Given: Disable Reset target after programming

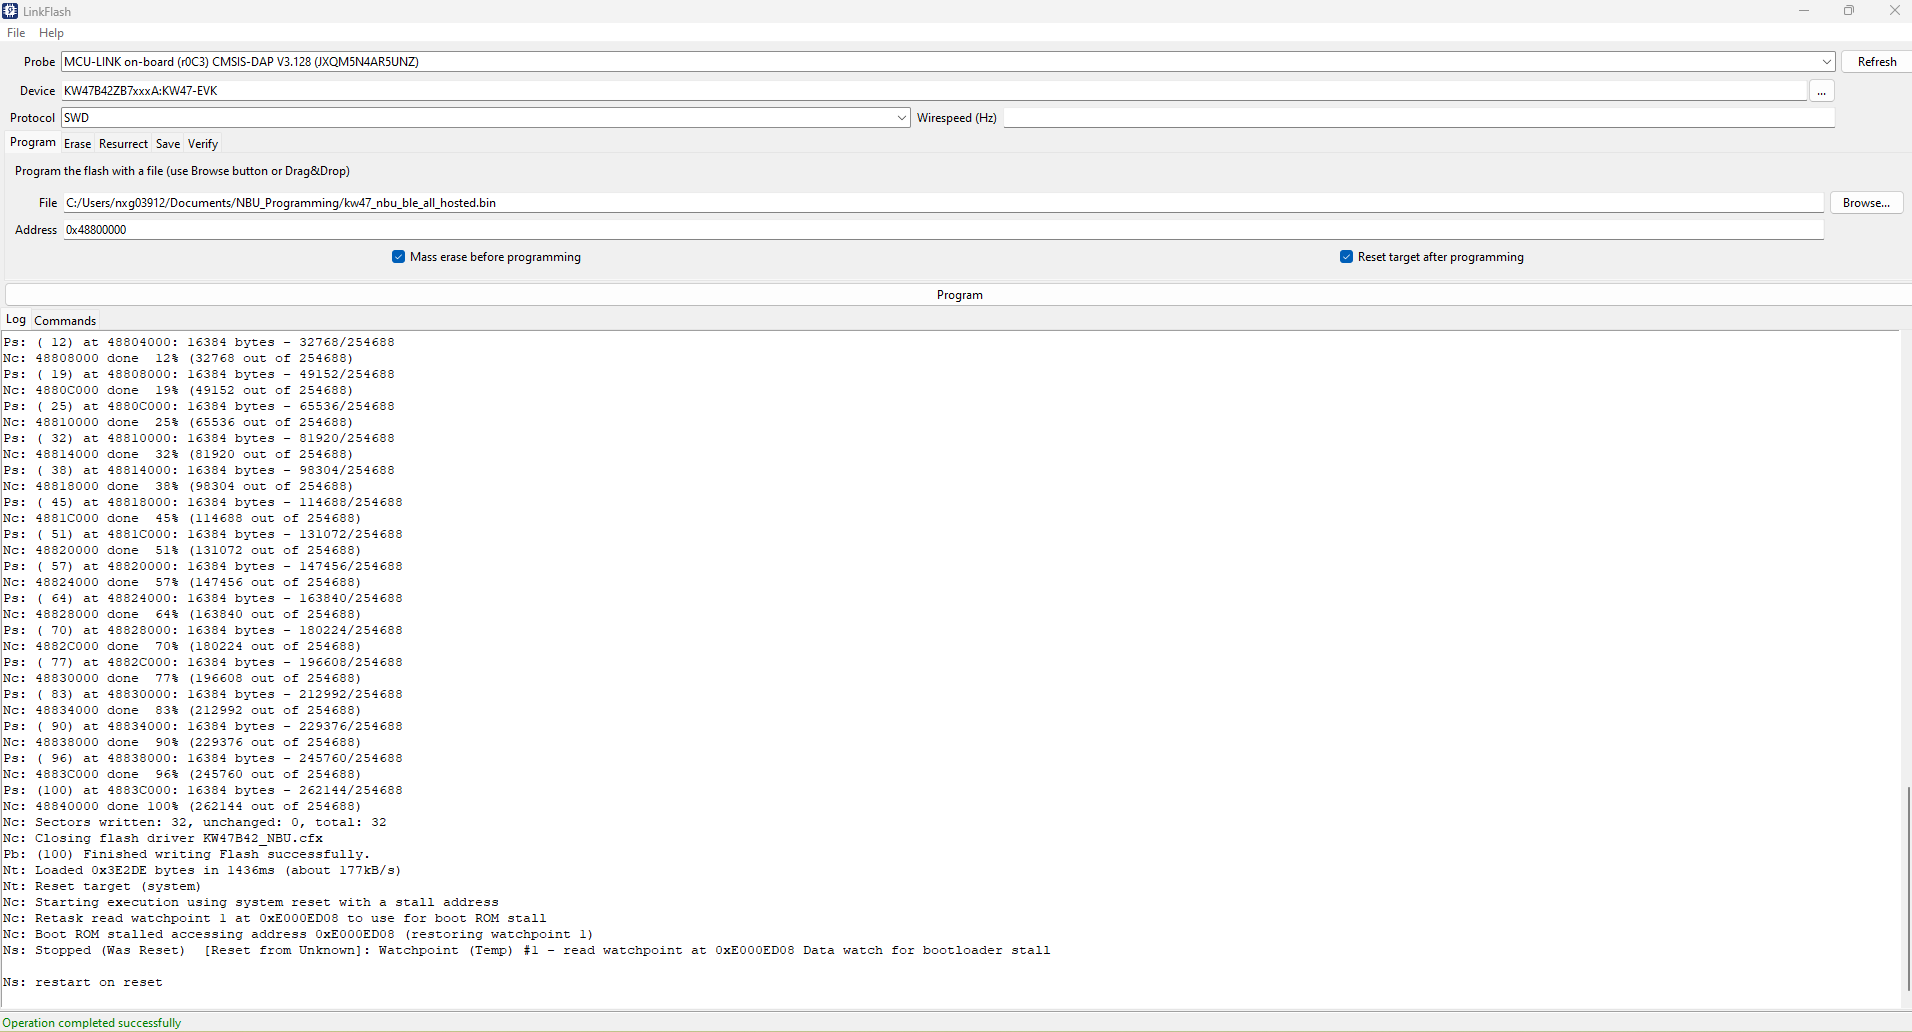Looking at the screenshot, I should pos(1346,256).
